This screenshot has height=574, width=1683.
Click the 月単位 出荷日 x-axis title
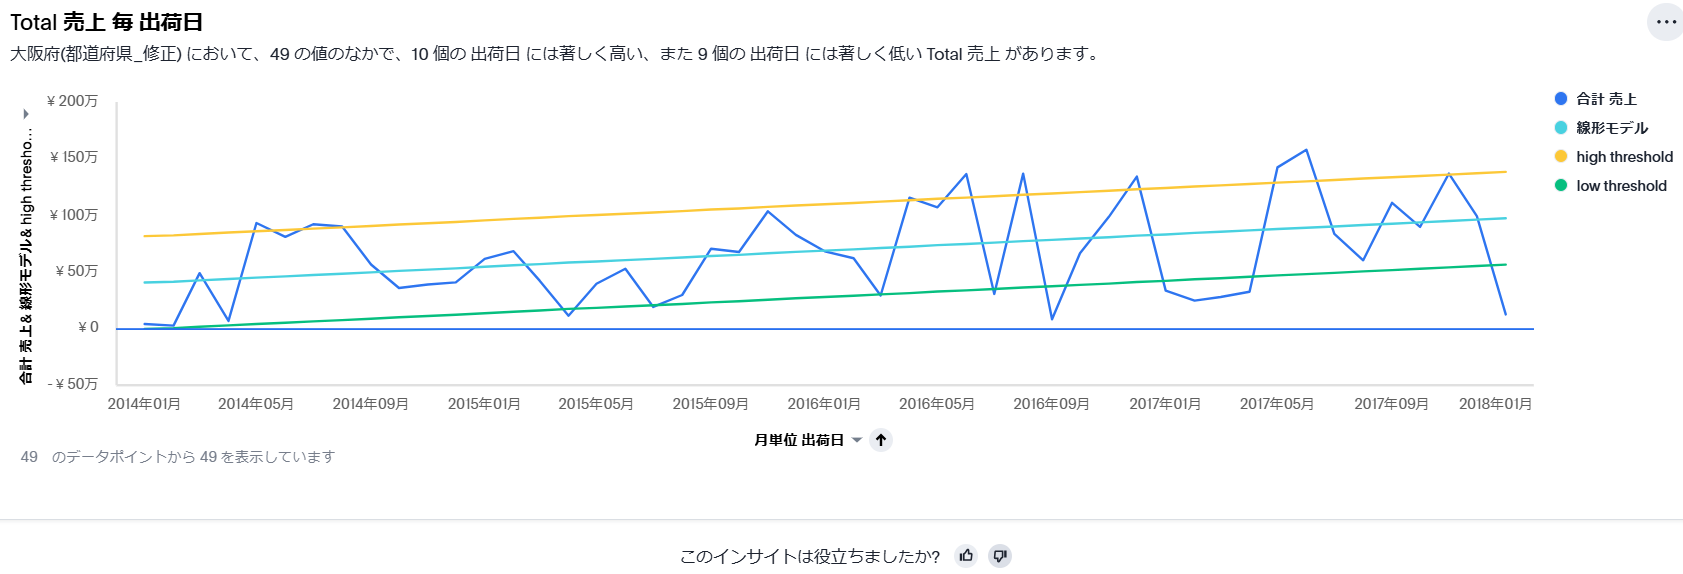point(798,440)
